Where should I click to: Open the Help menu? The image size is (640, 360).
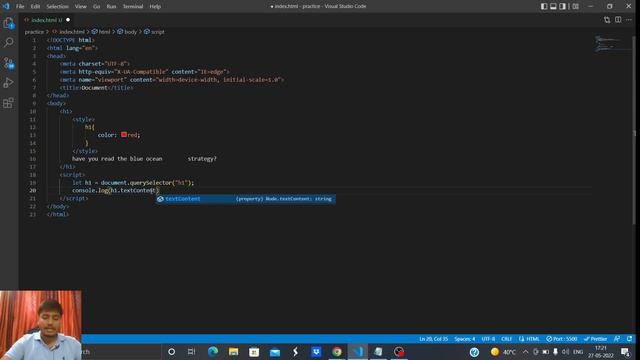coord(155,6)
